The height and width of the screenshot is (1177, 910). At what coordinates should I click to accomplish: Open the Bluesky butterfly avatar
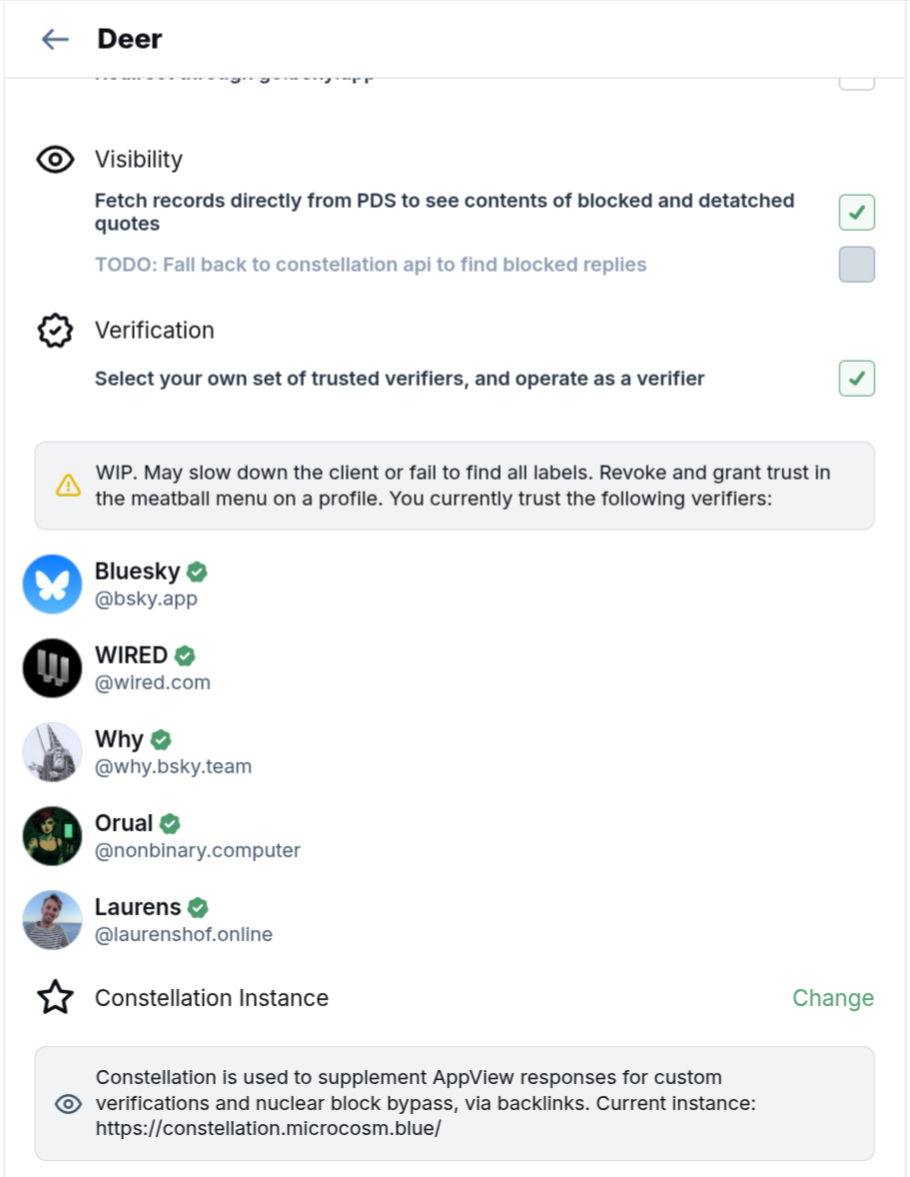click(52, 584)
